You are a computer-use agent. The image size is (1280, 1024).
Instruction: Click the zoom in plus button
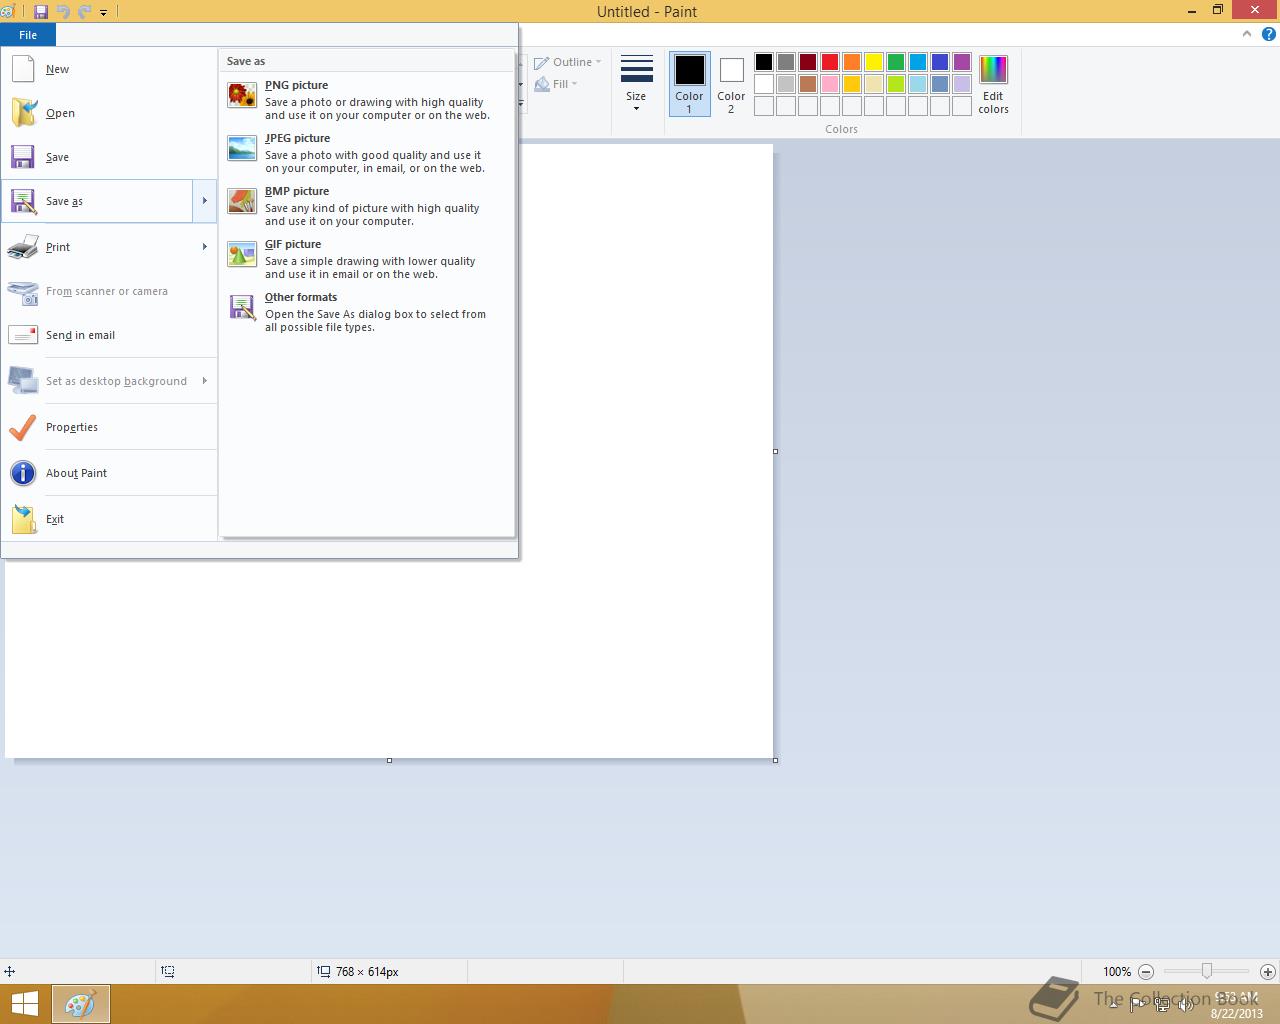(1267, 971)
